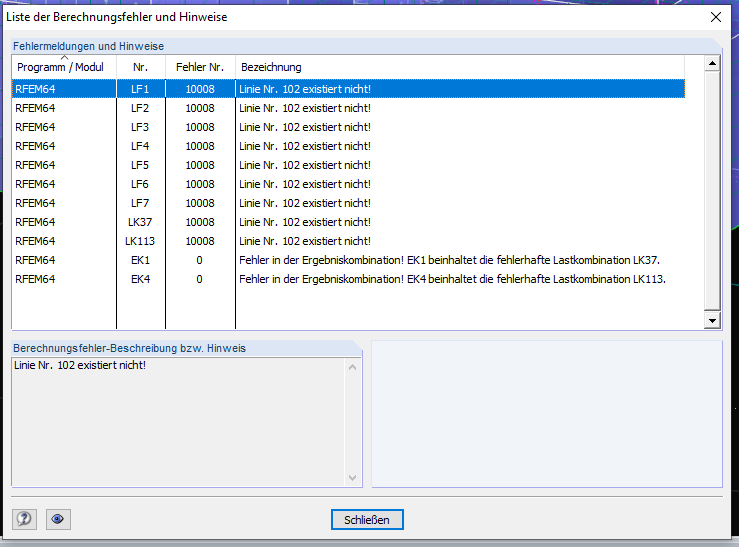Click the error list scroll-down arrow
Viewport: 739px width, 547px height.
point(712,321)
